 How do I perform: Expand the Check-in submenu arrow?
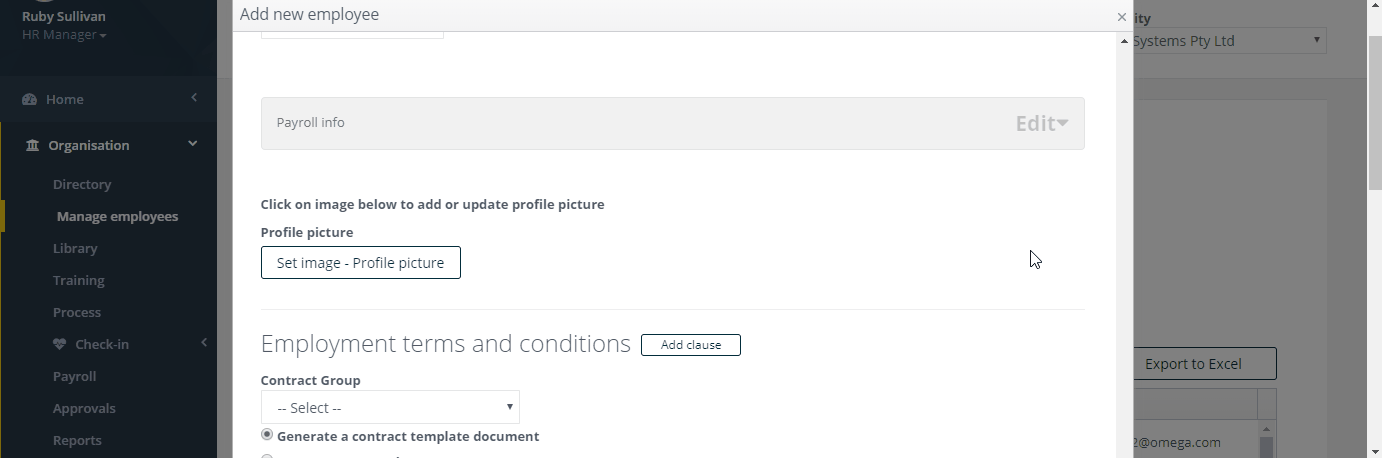(x=204, y=343)
